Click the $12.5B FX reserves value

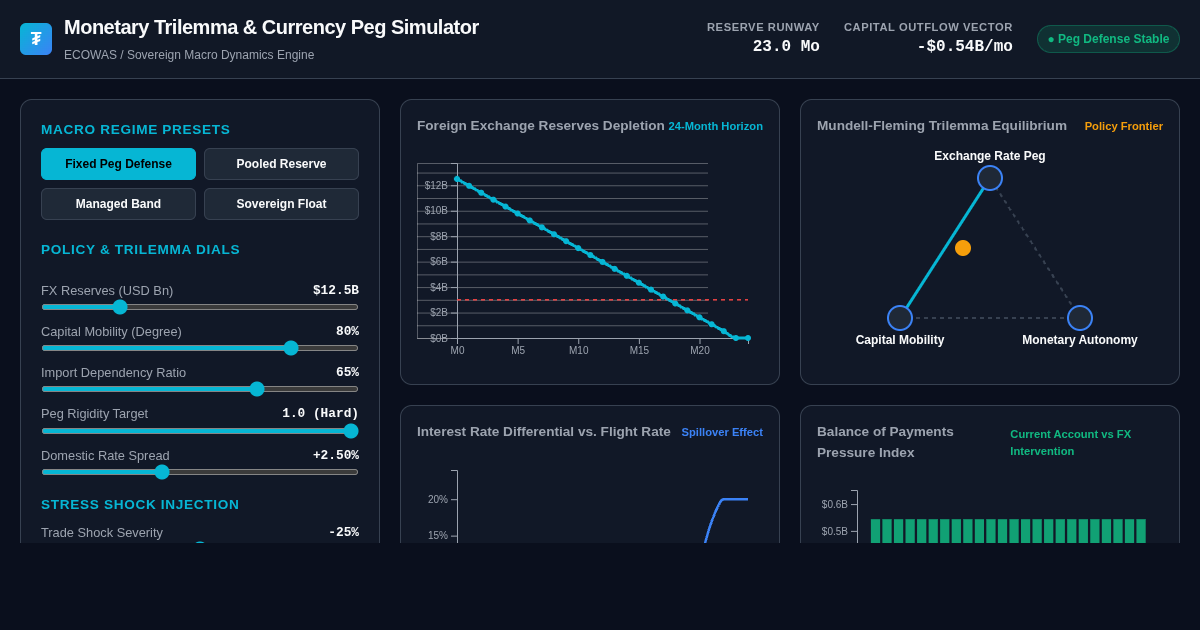point(336,290)
